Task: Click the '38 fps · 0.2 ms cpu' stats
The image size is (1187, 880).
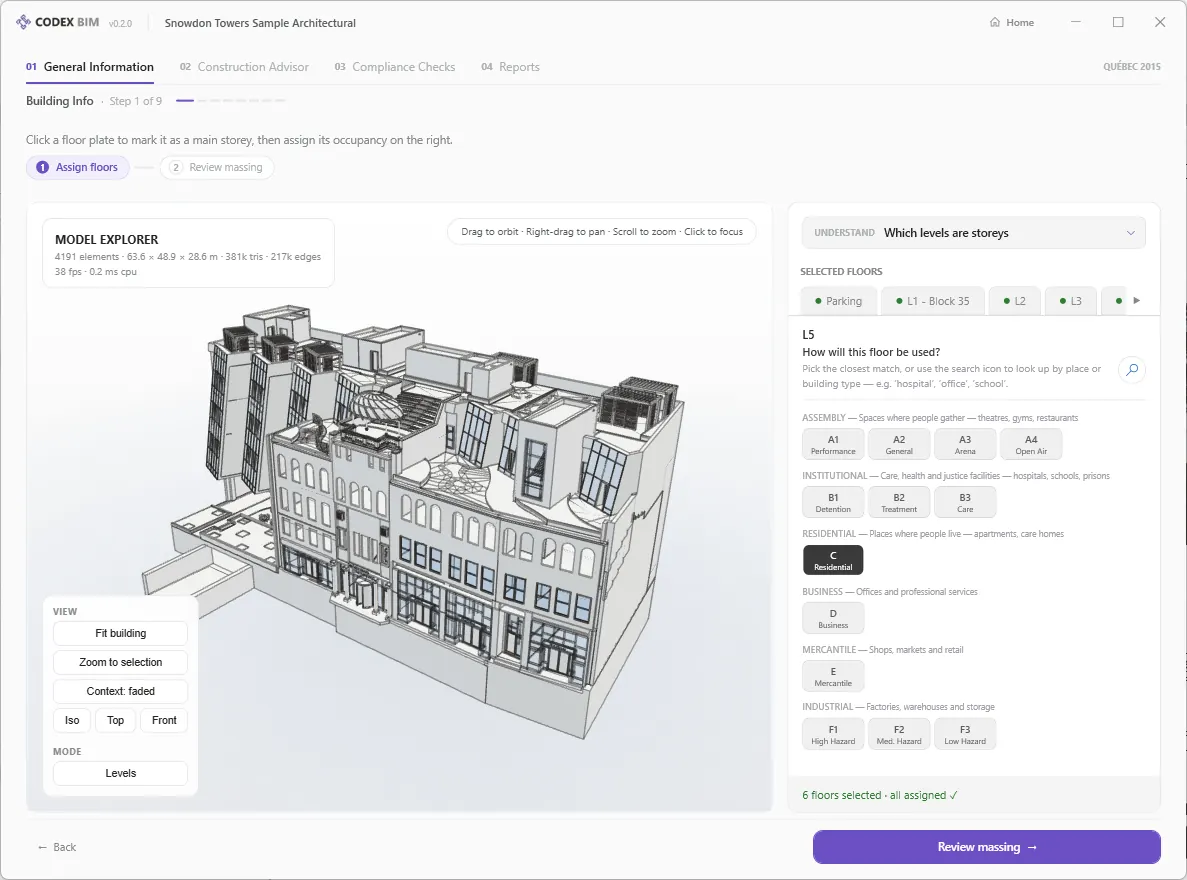Action: [95, 272]
